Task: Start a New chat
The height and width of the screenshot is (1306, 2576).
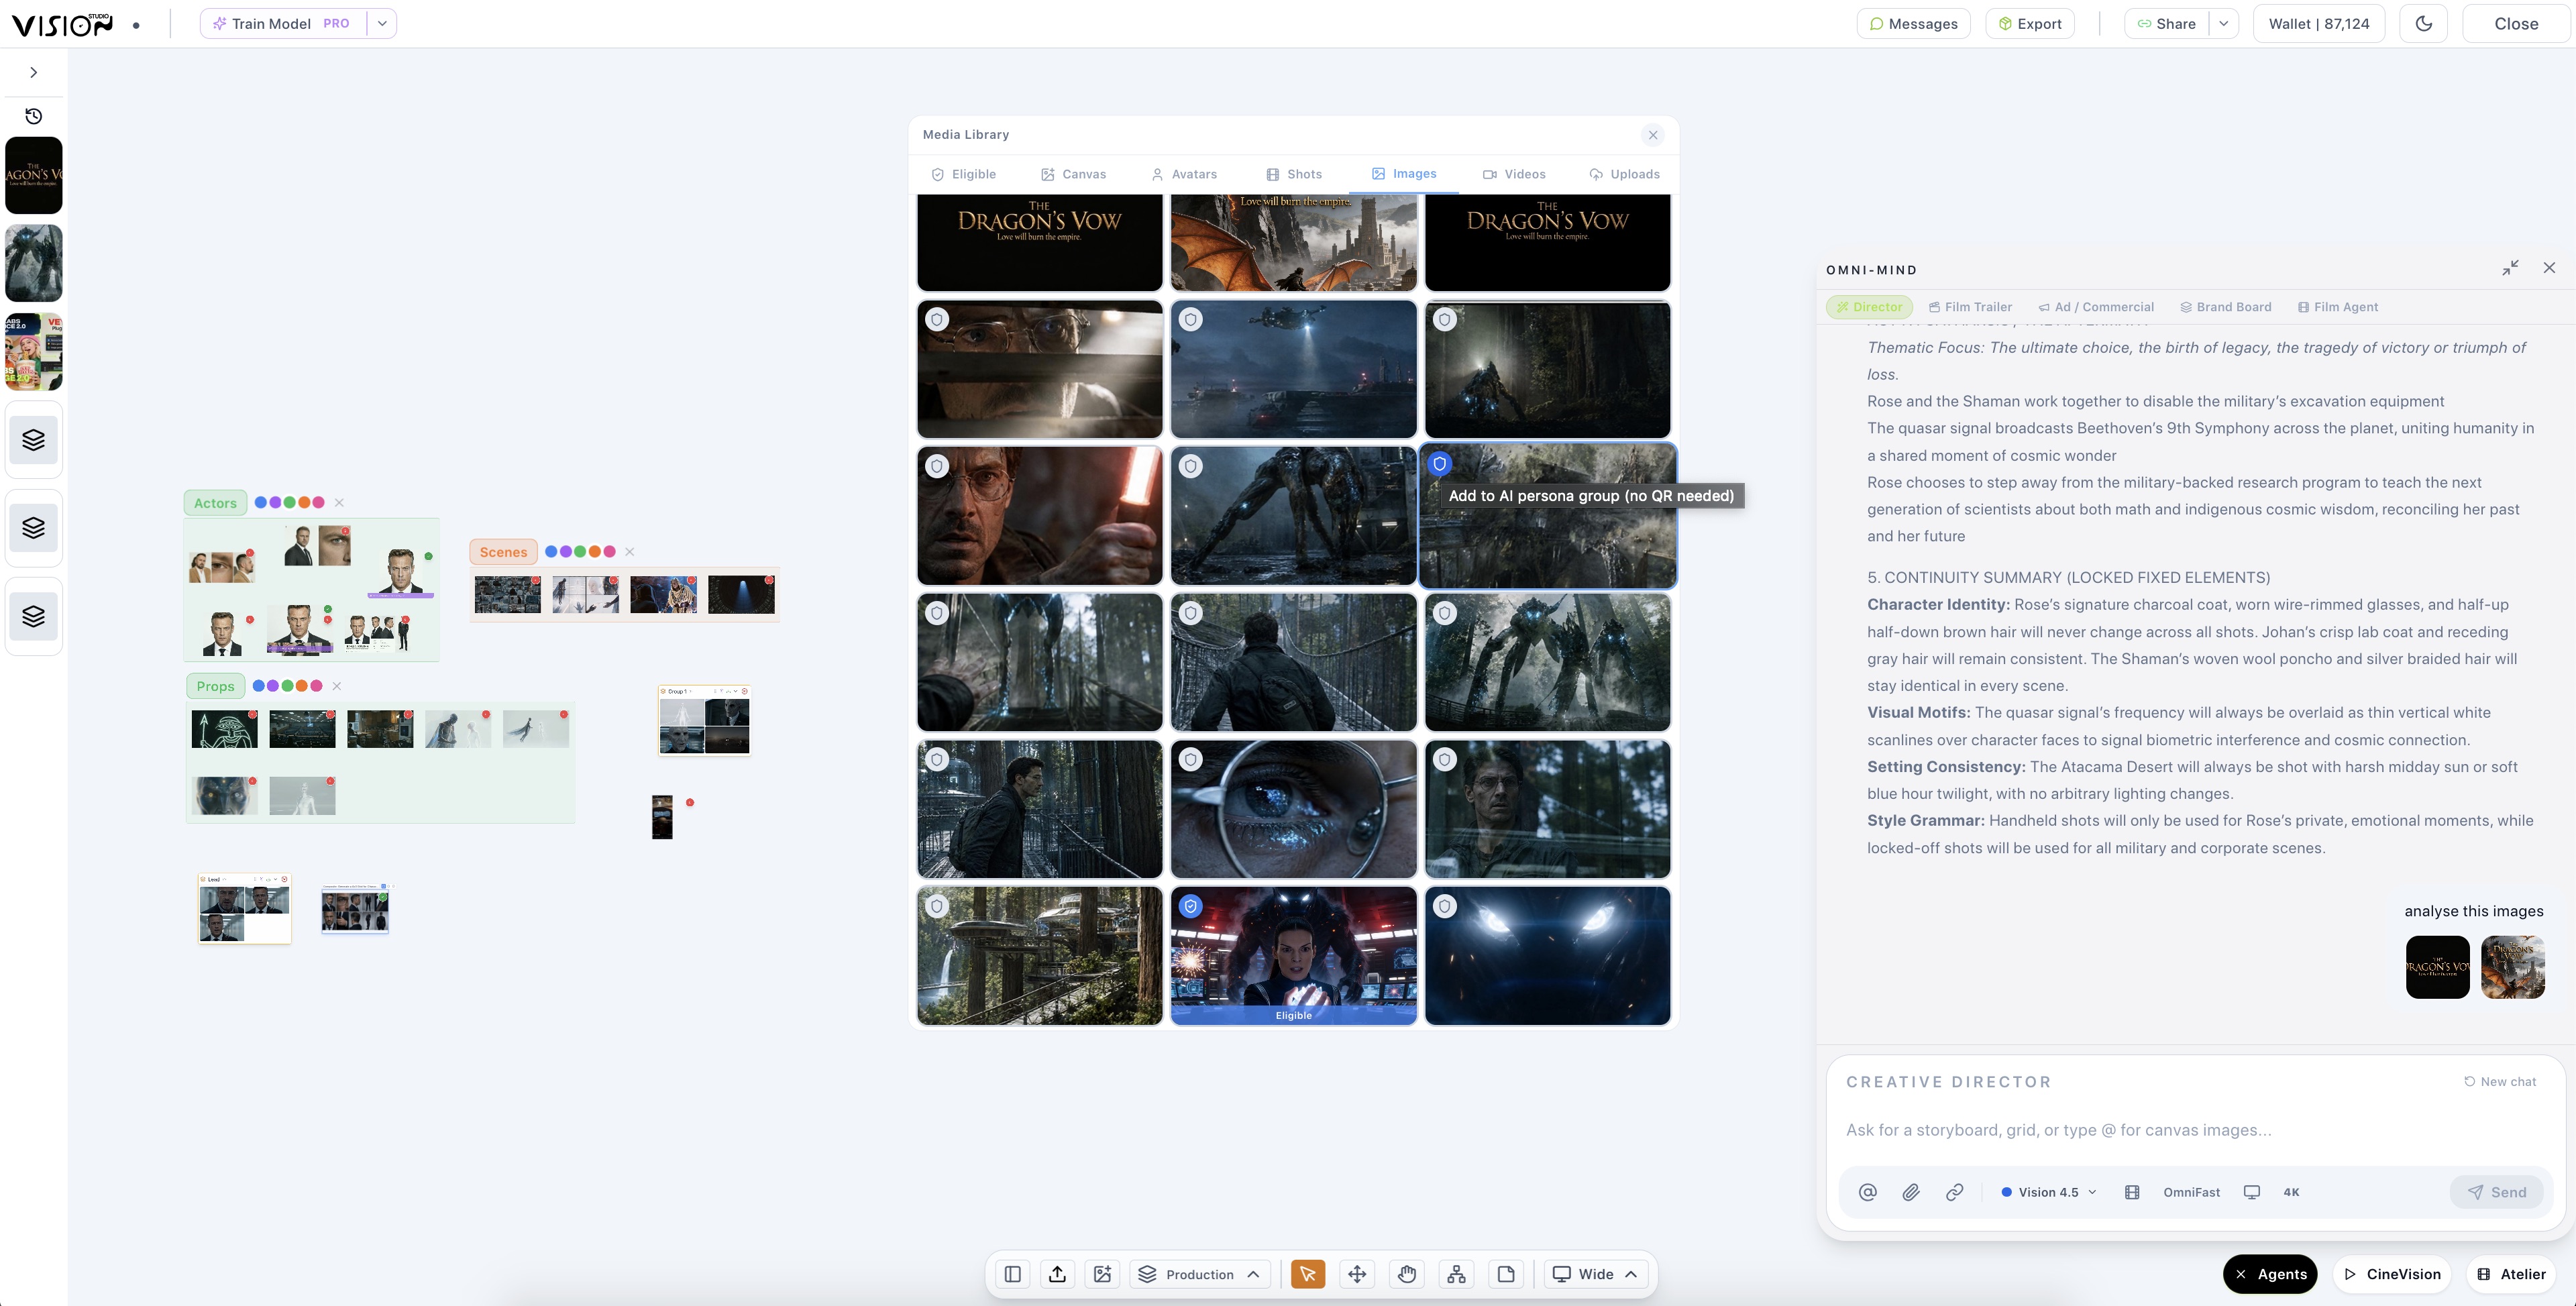Action: (x=2499, y=1081)
